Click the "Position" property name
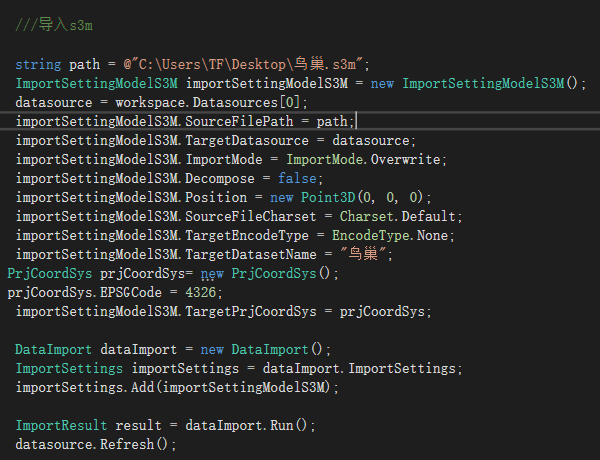Viewport: 600px width, 460px height. point(216,197)
